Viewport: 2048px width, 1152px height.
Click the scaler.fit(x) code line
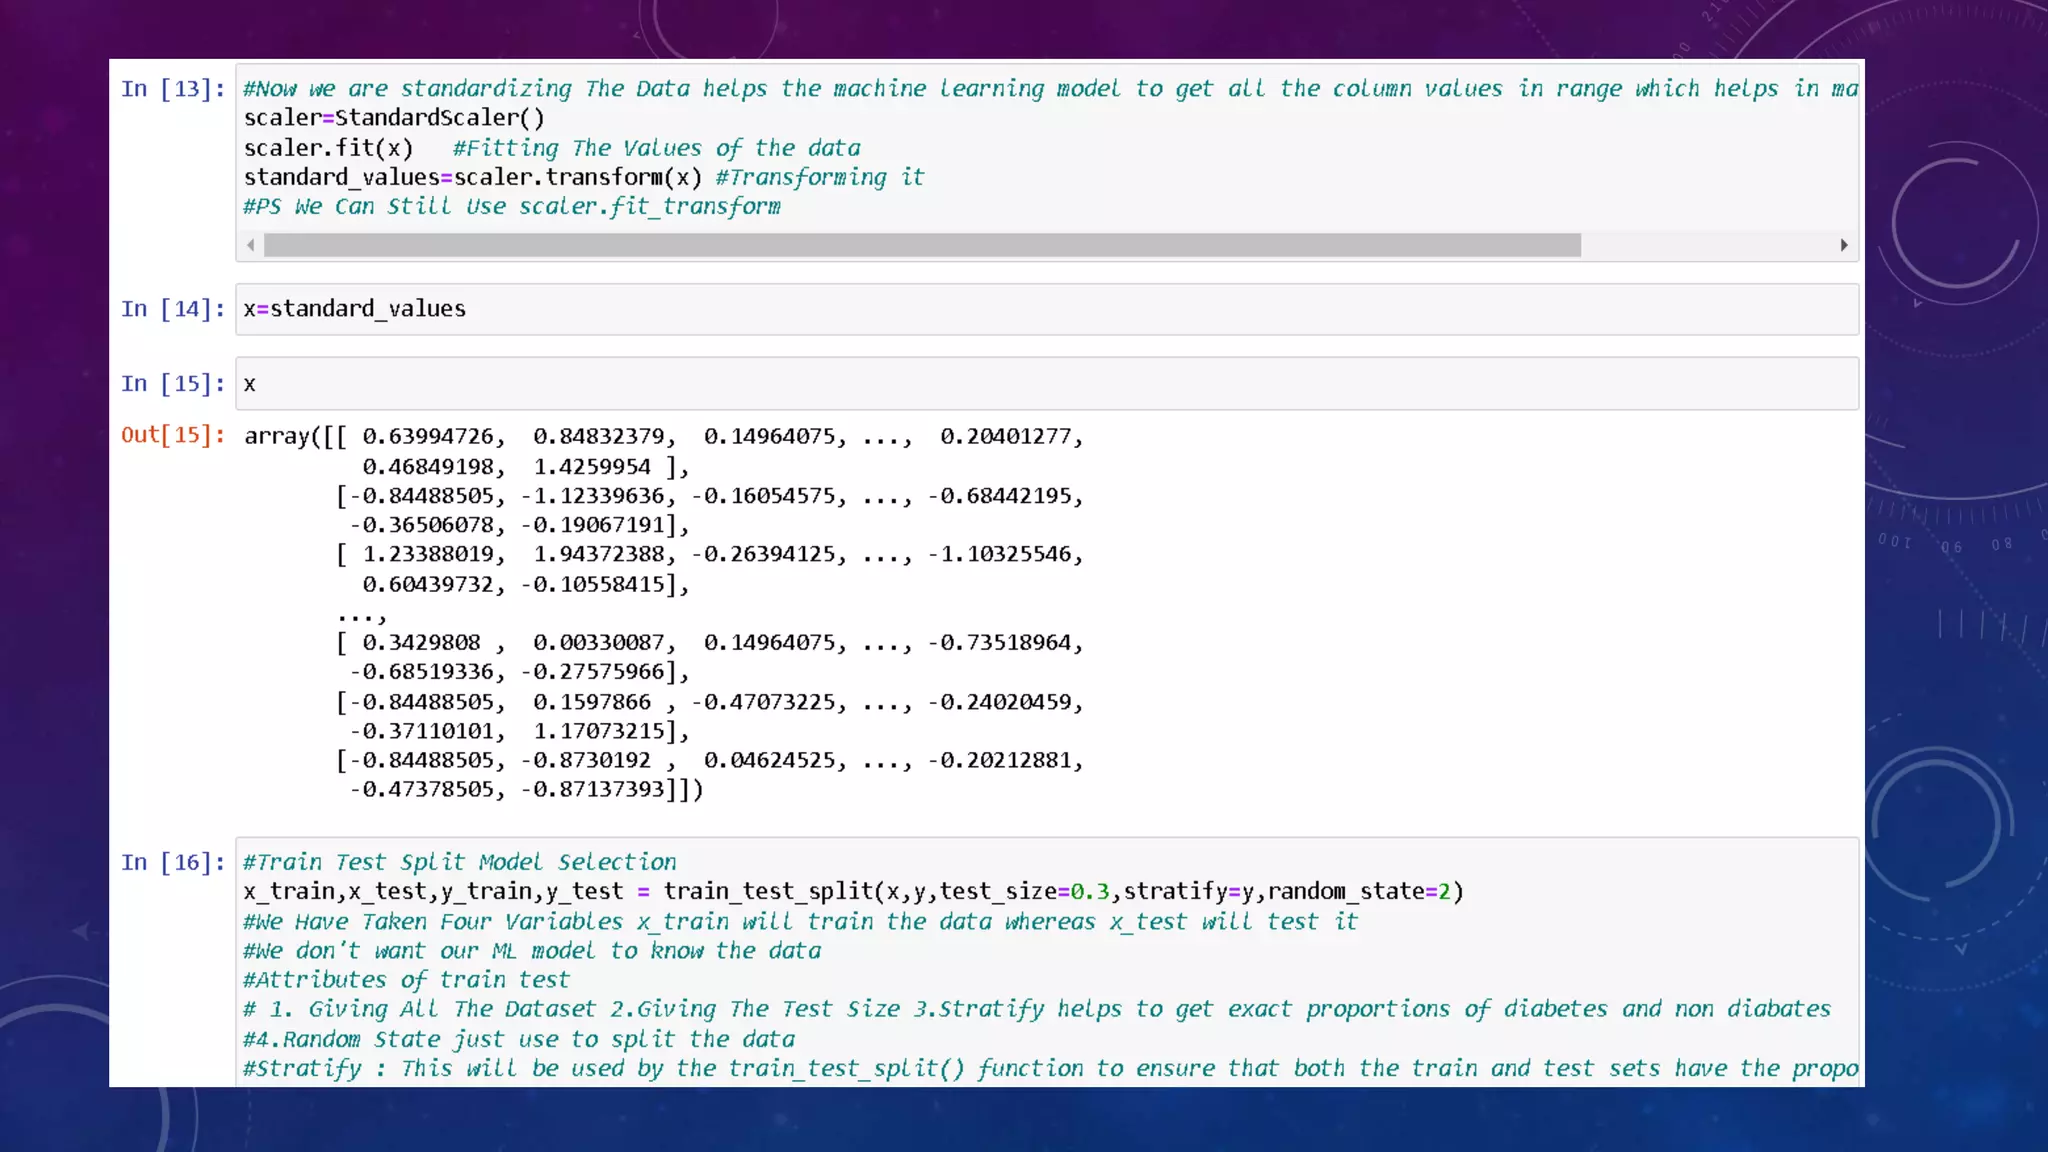pyautogui.click(x=328, y=148)
